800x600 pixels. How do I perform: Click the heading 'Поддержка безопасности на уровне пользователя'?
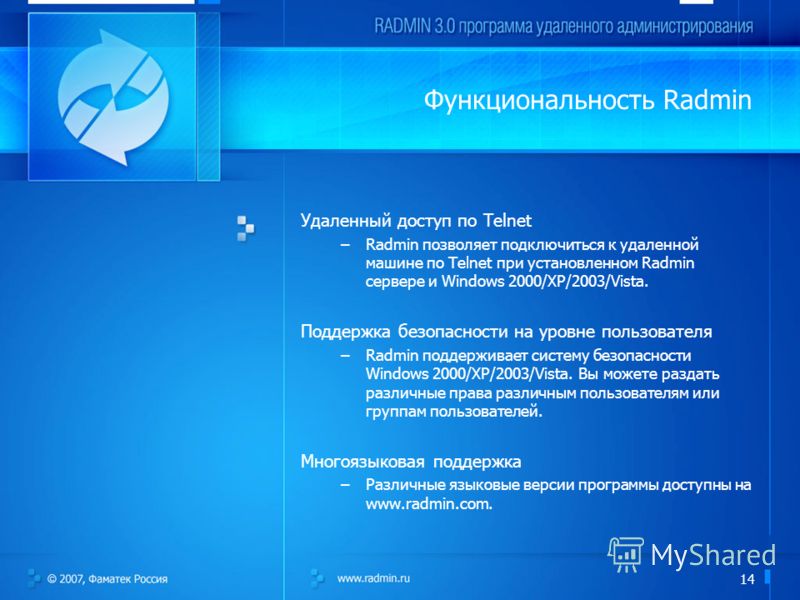pos(506,332)
